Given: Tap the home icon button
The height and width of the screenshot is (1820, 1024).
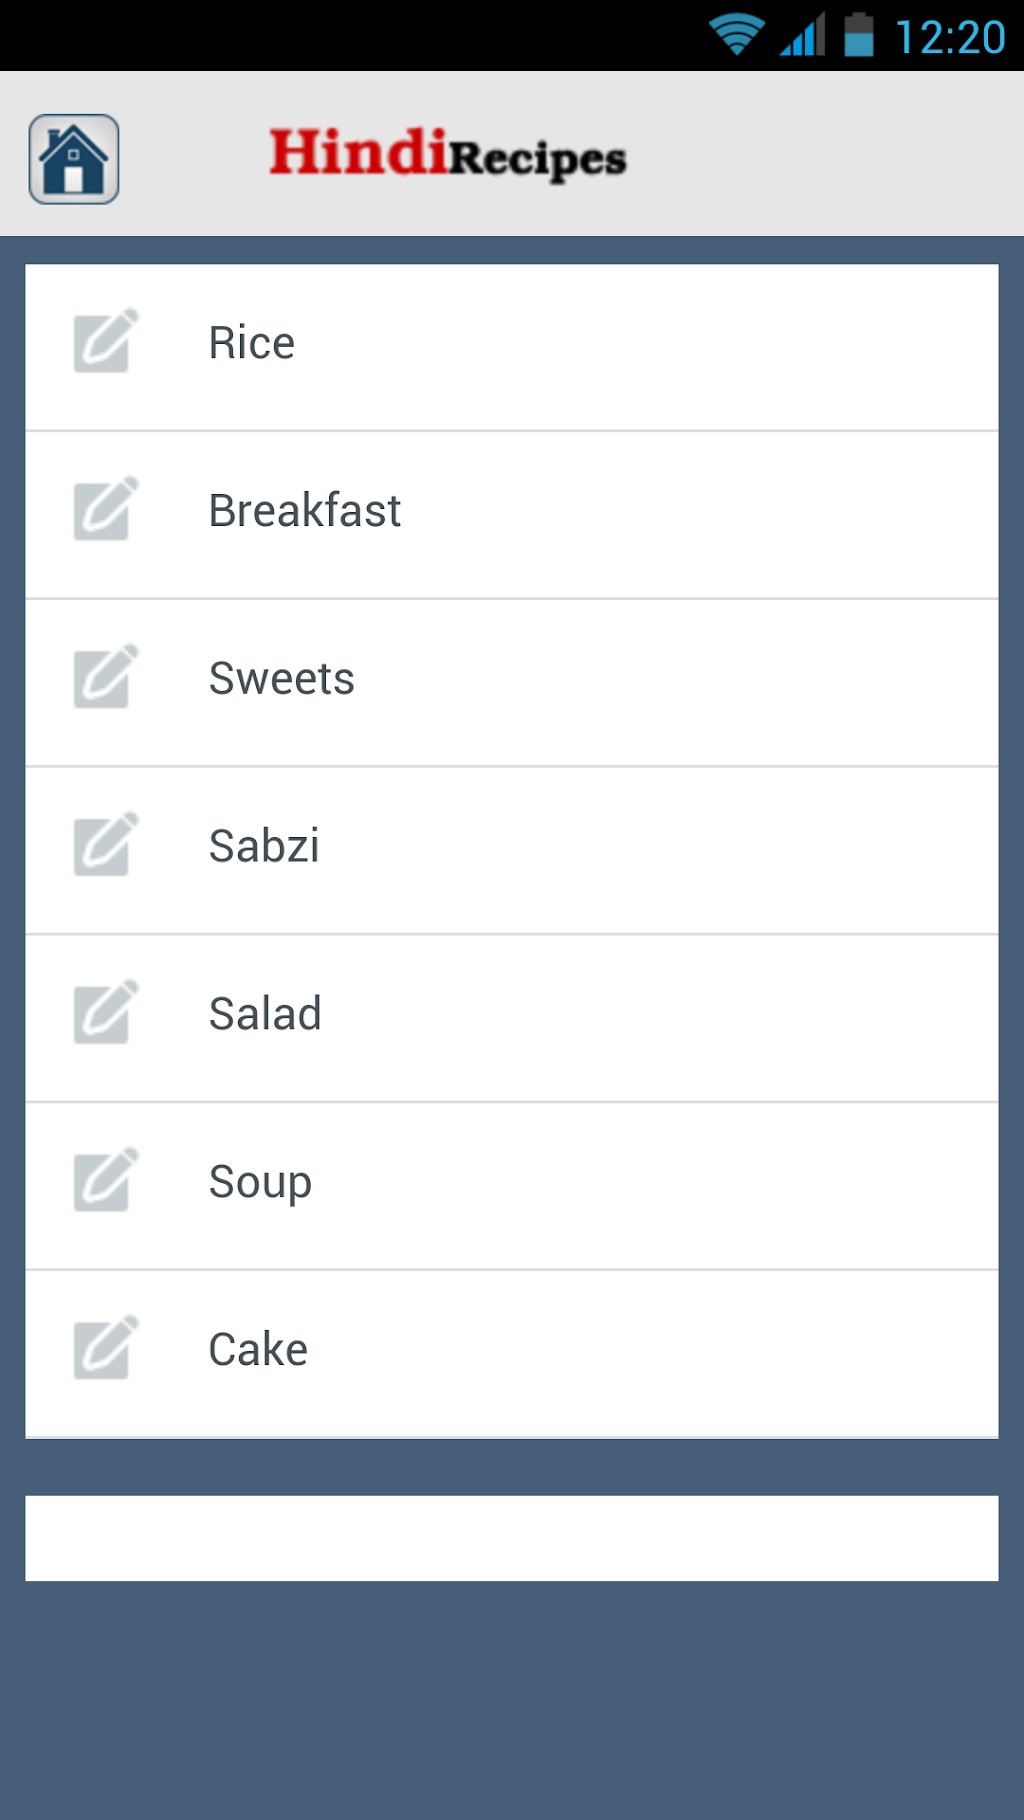Looking at the screenshot, I should (x=74, y=159).
